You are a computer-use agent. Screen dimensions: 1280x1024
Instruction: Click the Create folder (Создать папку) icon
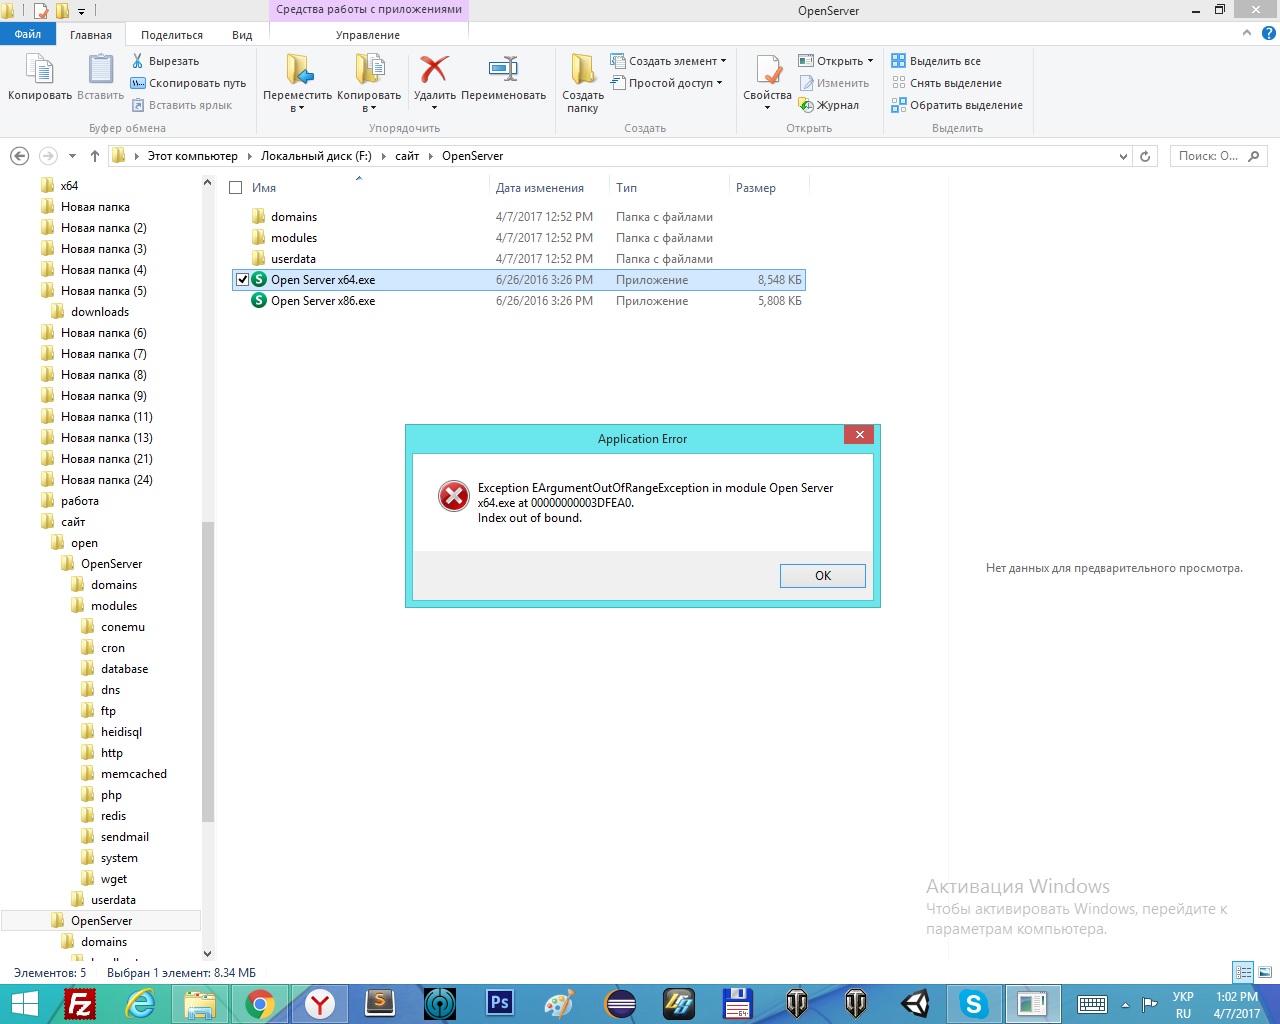tap(583, 71)
